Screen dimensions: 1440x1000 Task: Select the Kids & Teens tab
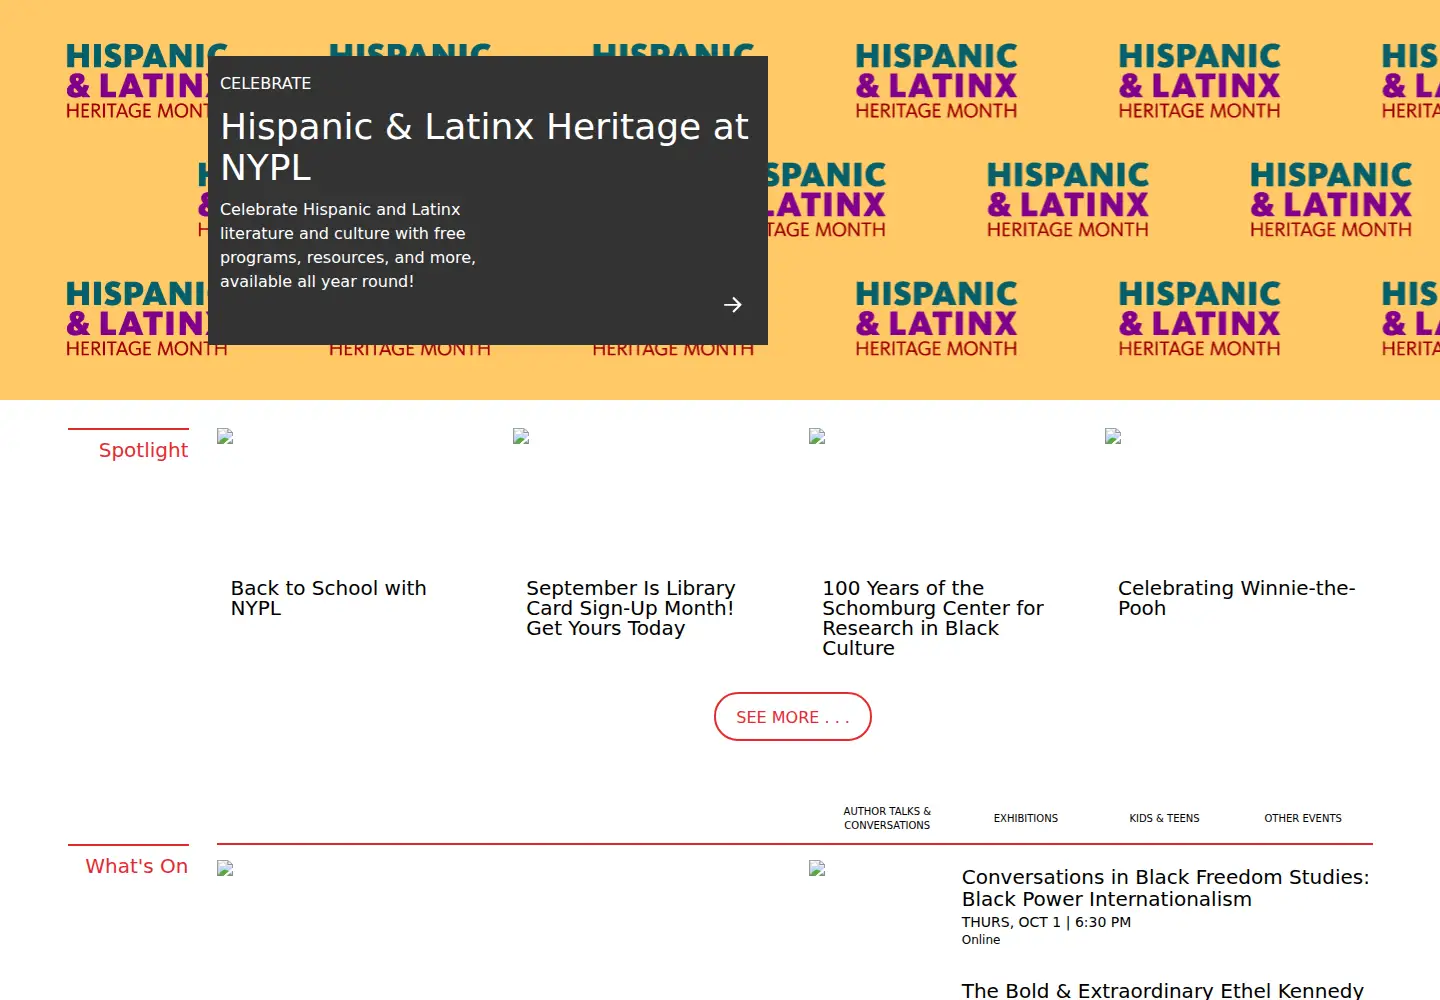[x=1164, y=818]
